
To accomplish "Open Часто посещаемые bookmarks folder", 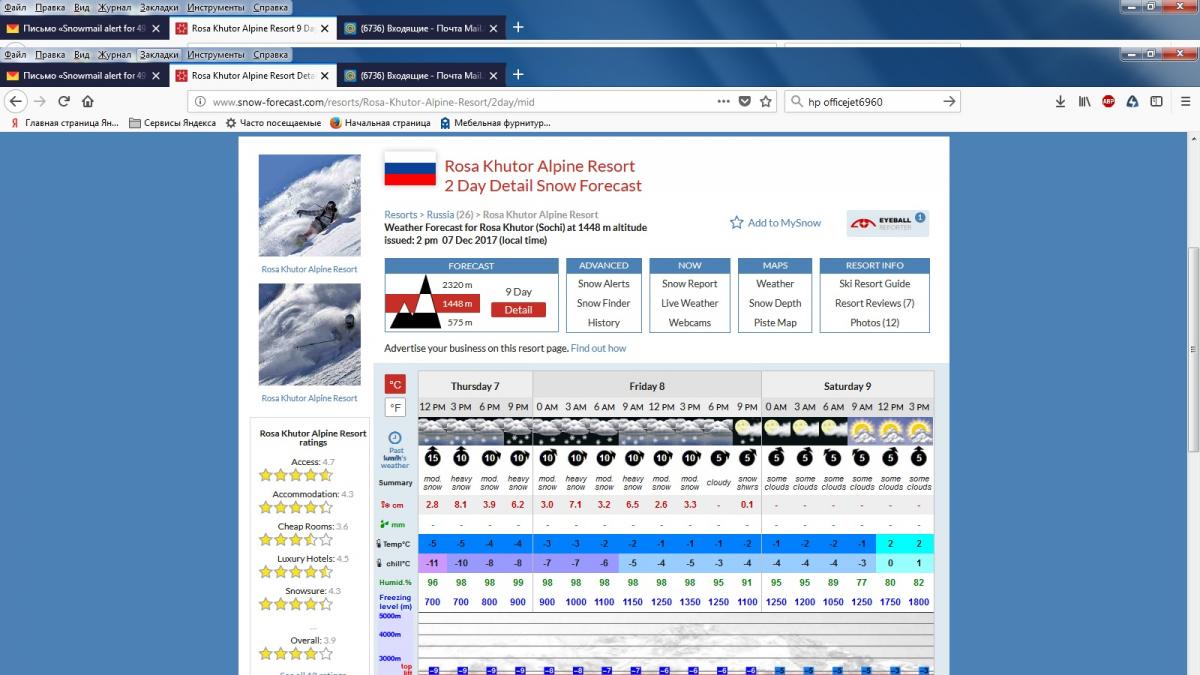I will pos(273,123).
